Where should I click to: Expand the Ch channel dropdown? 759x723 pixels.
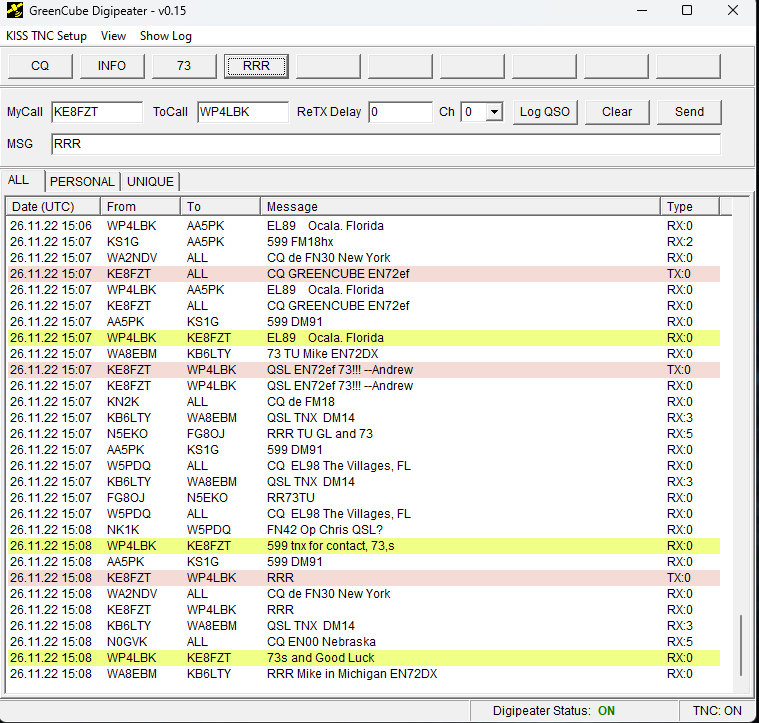click(x=494, y=112)
